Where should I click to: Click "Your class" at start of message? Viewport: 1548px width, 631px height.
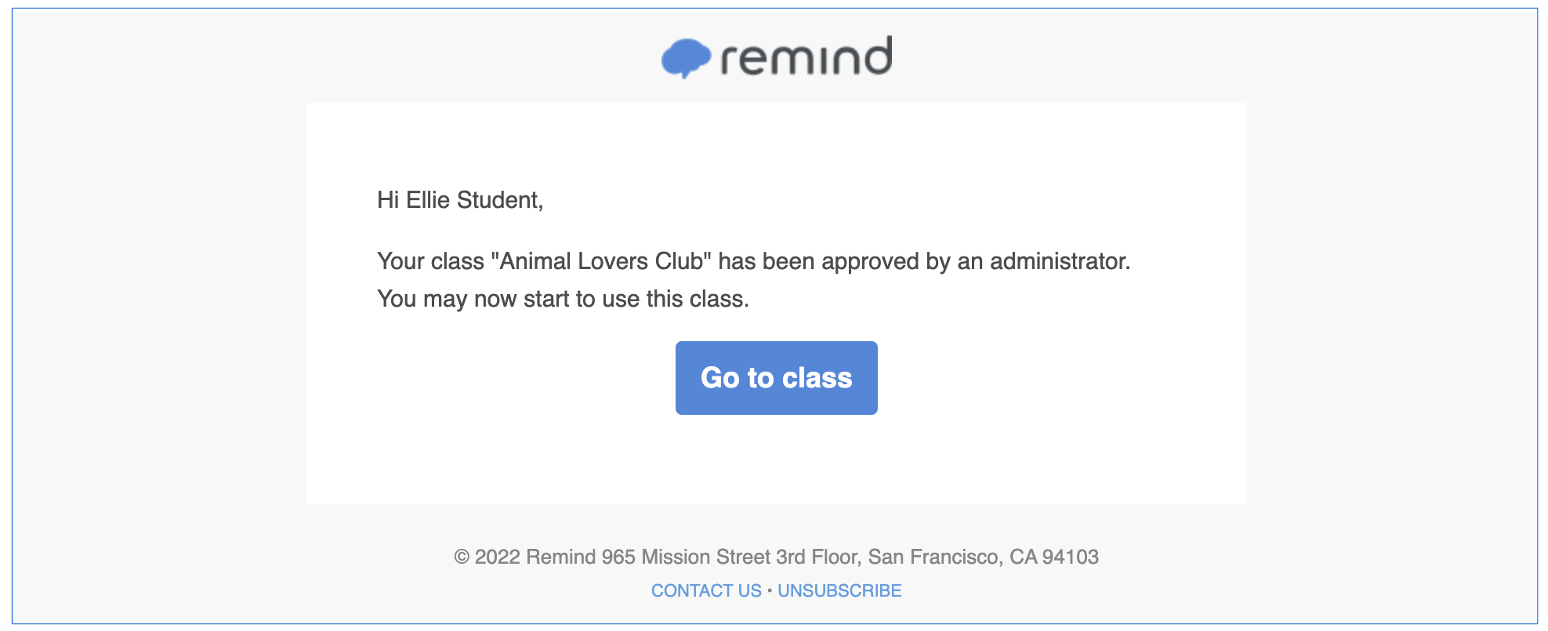[x=428, y=262]
